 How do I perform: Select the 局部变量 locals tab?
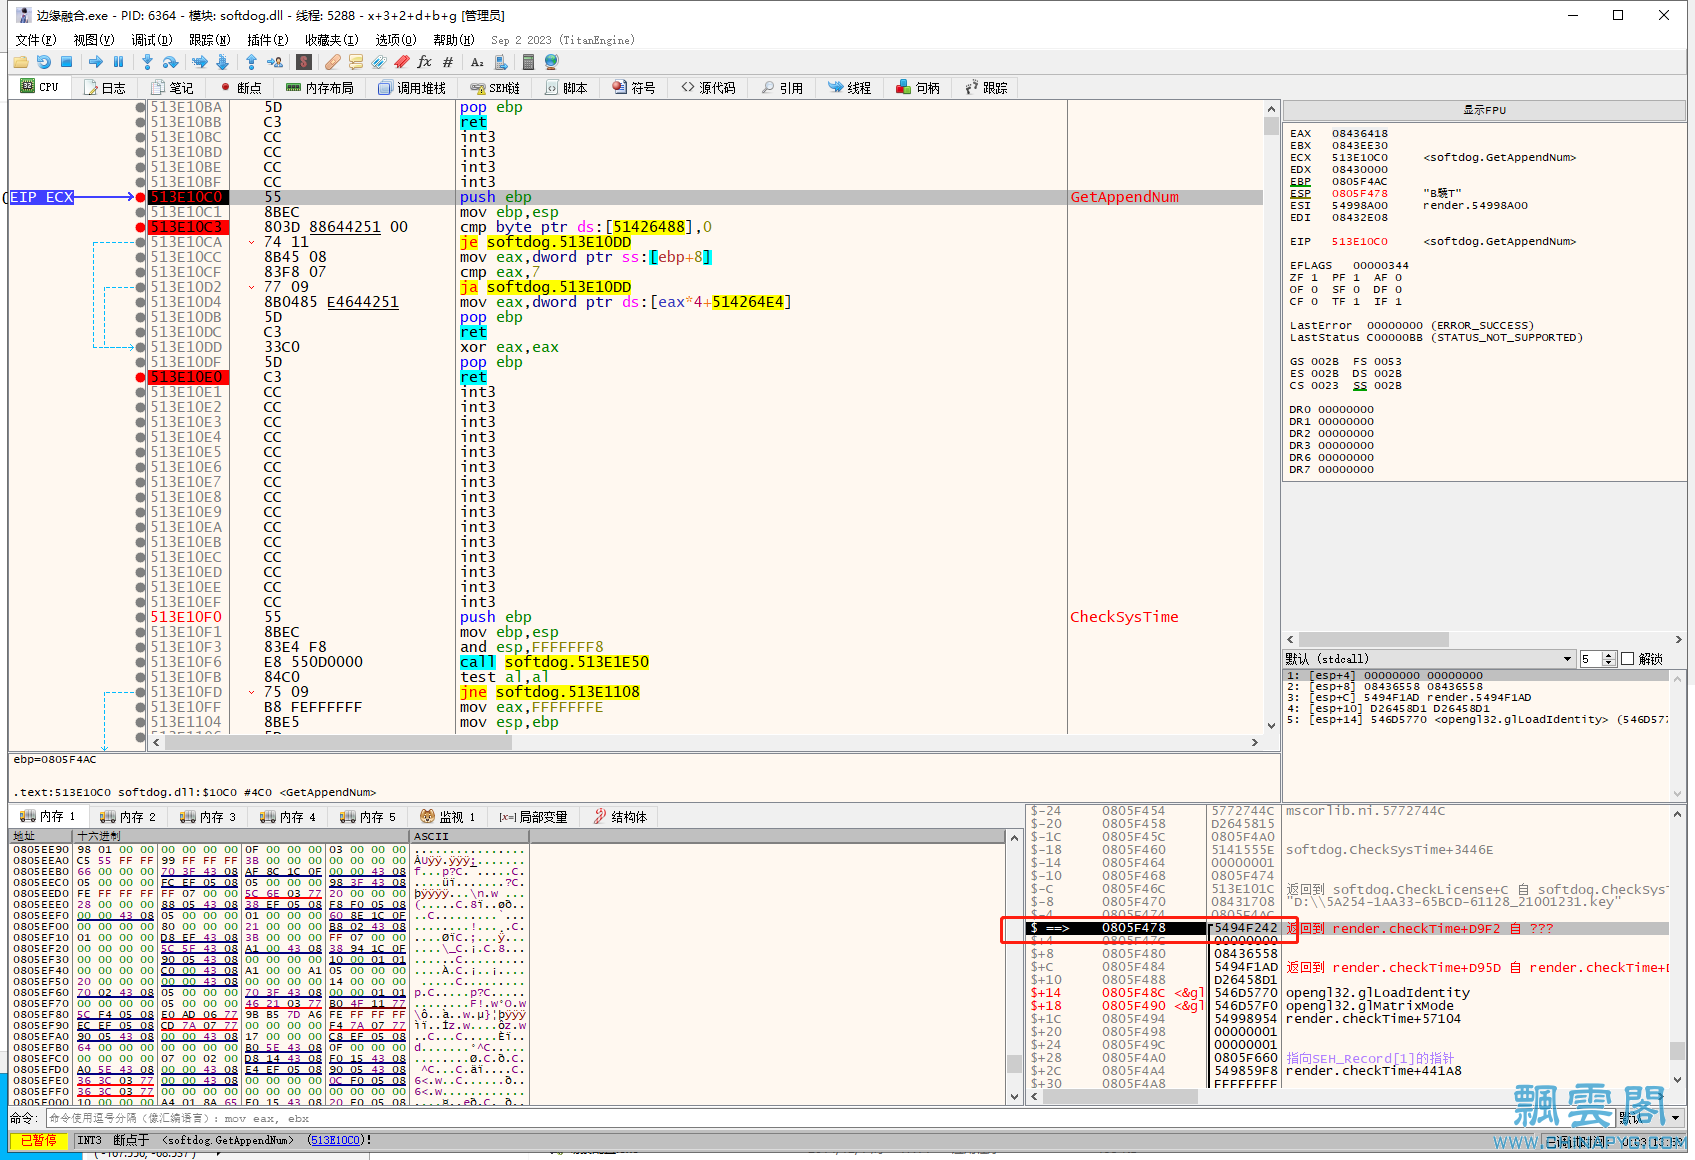point(534,817)
